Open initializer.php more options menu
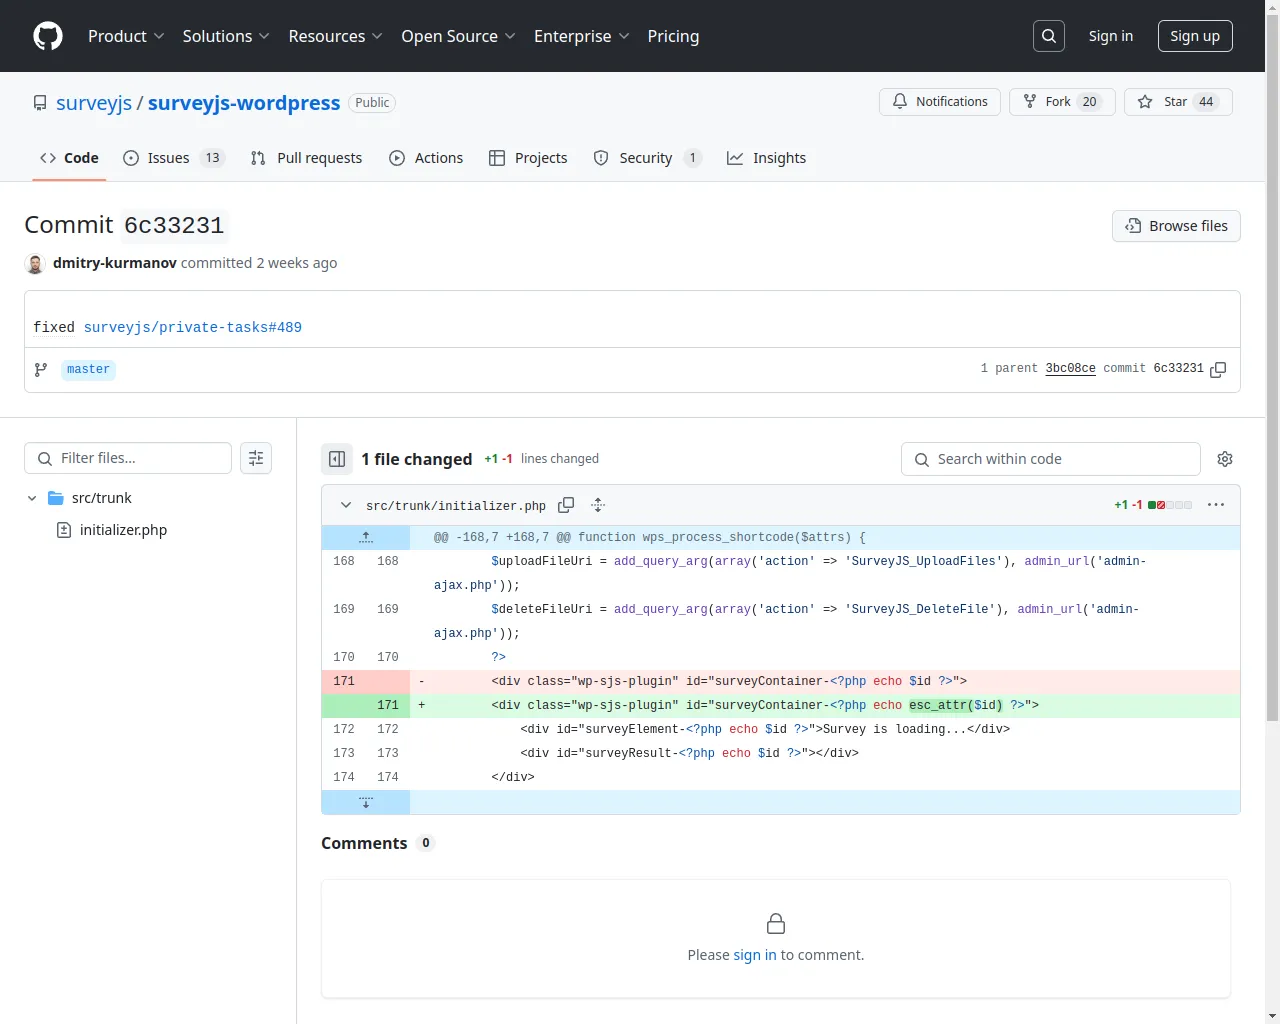This screenshot has width=1280, height=1024. (1216, 505)
